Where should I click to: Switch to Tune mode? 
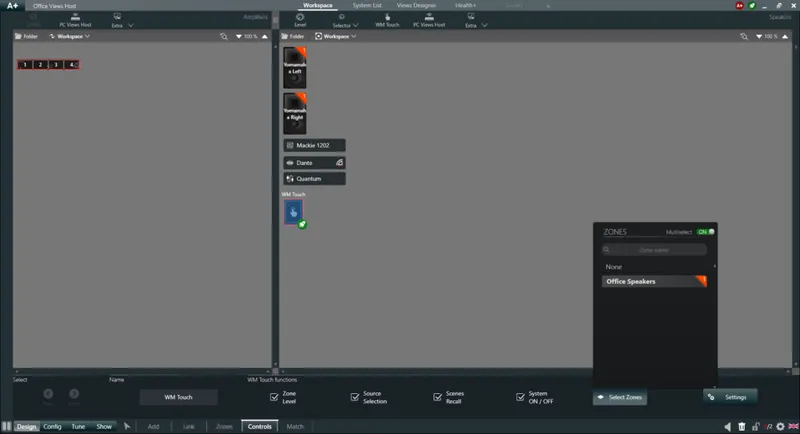click(x=78, y=426)
